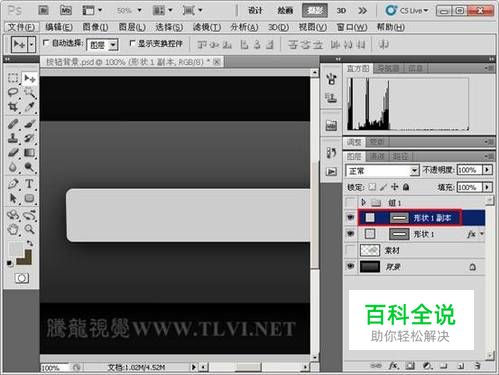
Task: Enable the 自动选择 checkbox
Action: click(x=46, y=43)
